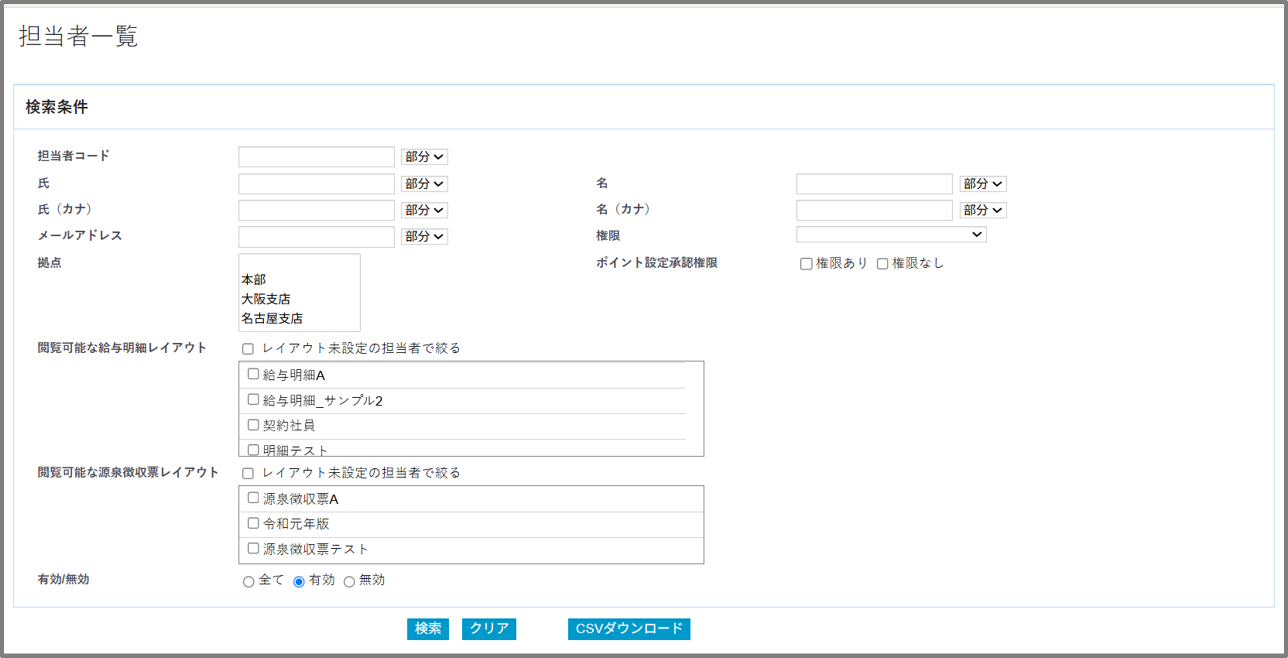Check the 契約社員 checkbox
Image resolution: width=1288 pixels, height=658 pixels.
click(x=253, y=424)
